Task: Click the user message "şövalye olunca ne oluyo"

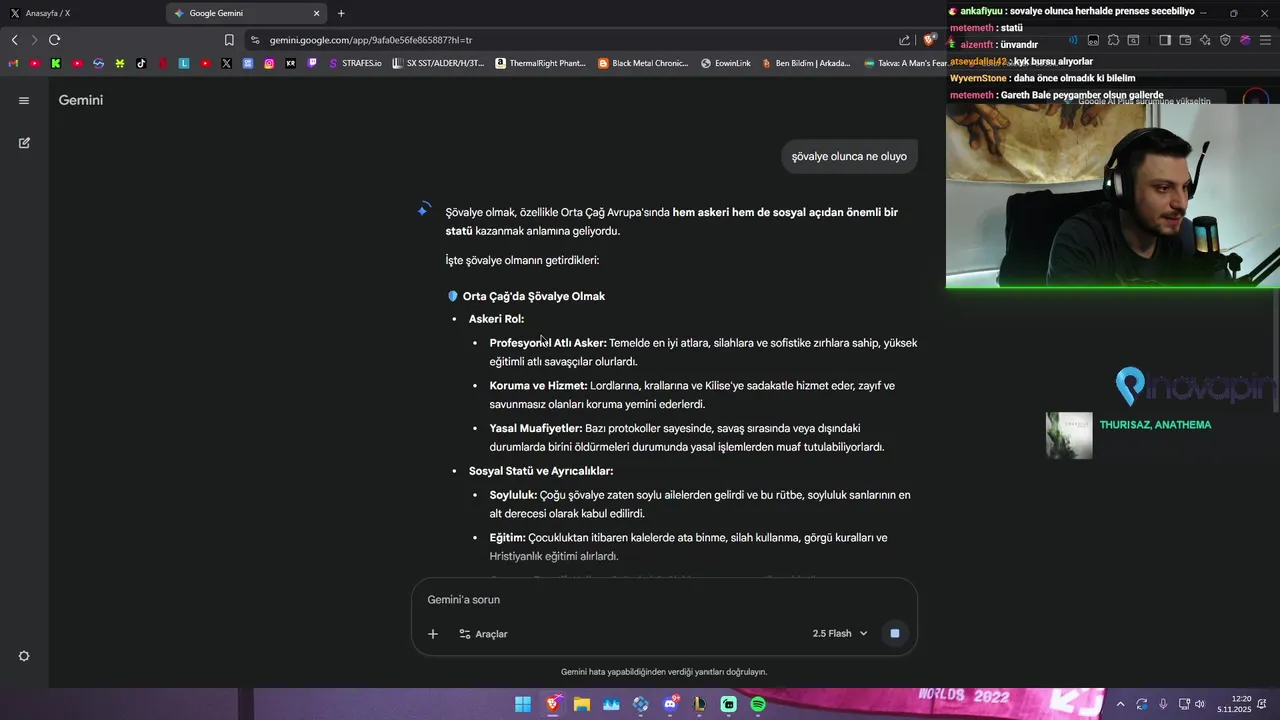Action: (x=849, y=156)
